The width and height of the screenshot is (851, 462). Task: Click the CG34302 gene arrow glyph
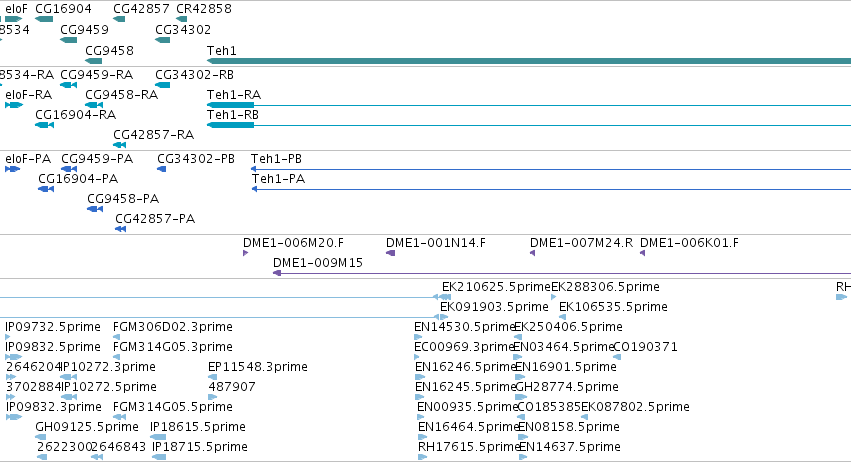pyautogui.click(x=162, y=40)
